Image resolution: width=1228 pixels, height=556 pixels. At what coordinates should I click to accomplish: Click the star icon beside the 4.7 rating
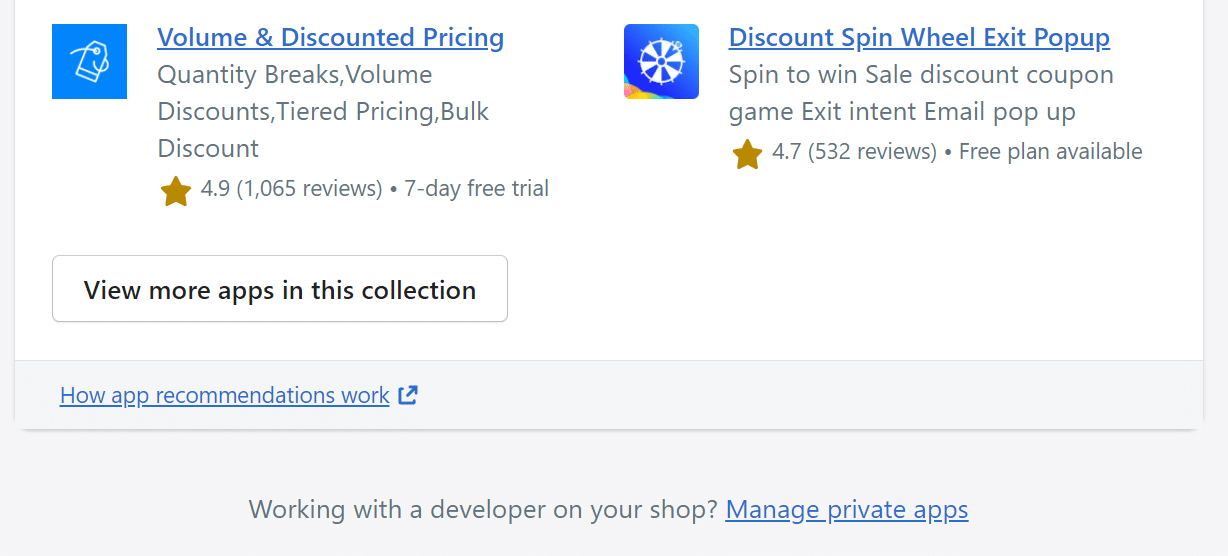[747, 154]
